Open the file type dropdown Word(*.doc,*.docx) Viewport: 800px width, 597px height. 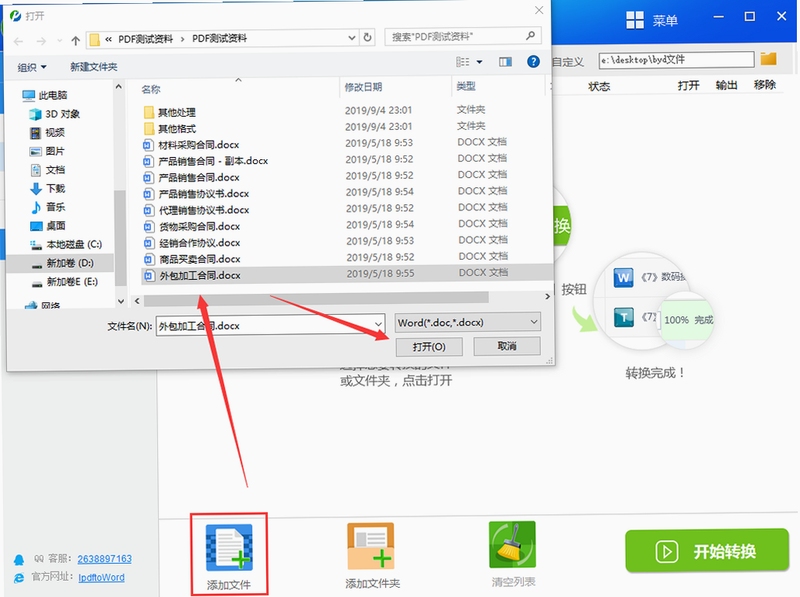tap(468, 322)
